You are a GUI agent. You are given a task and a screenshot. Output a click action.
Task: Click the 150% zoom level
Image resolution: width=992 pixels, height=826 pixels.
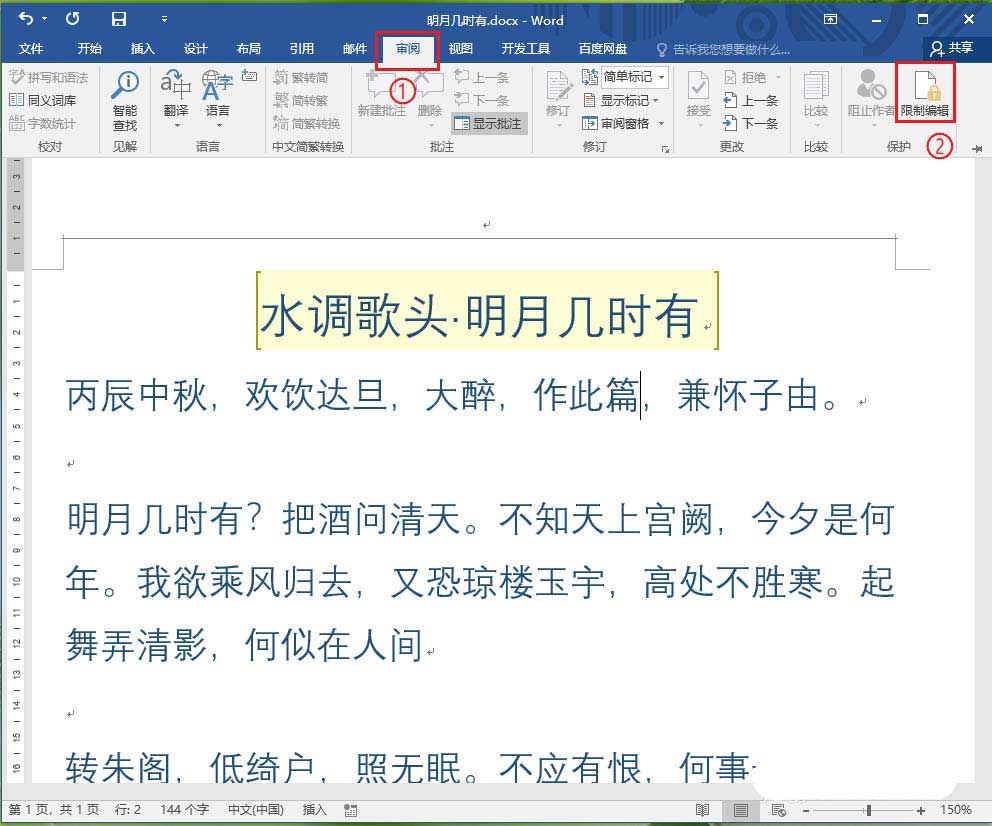(955, 810)
